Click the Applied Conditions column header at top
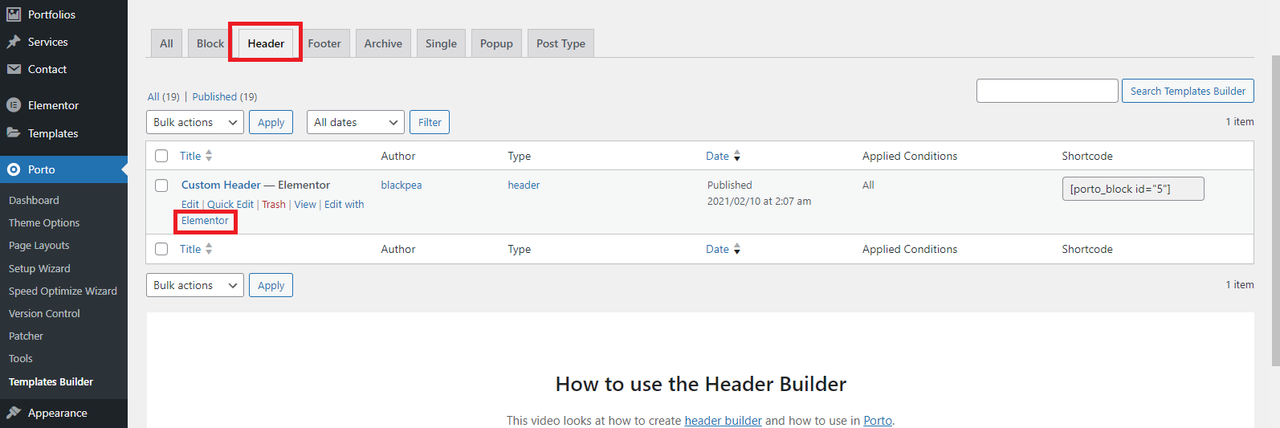This screenshot has height=428, width=1280. coord(910,156)
